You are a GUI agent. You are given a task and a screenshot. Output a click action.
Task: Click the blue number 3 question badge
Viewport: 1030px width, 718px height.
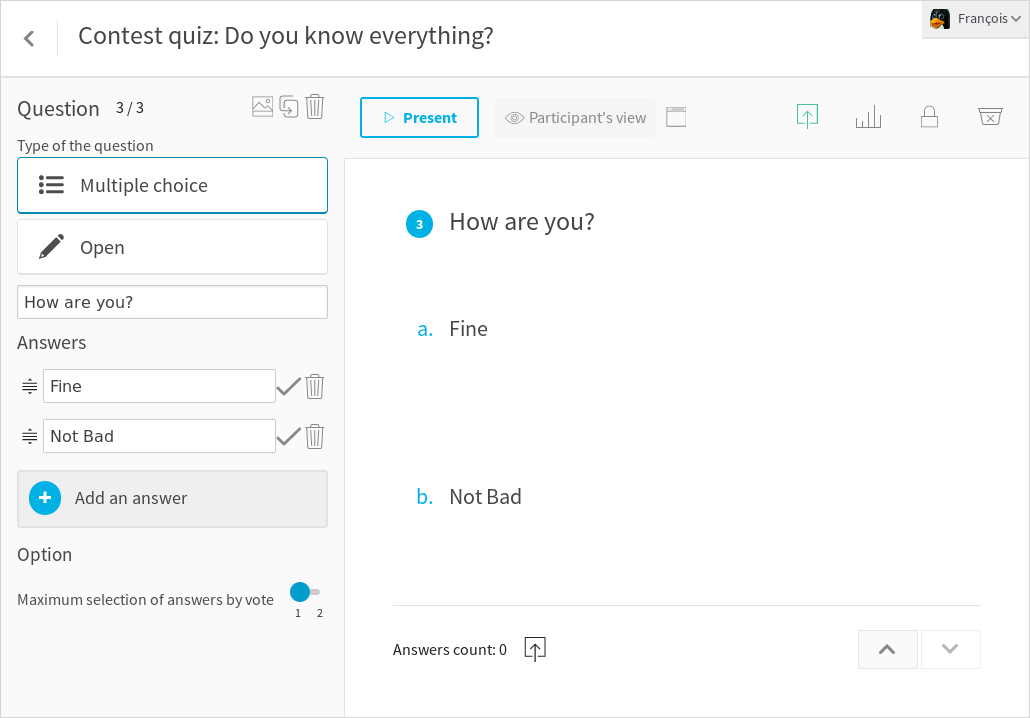[x=420, y=224]
